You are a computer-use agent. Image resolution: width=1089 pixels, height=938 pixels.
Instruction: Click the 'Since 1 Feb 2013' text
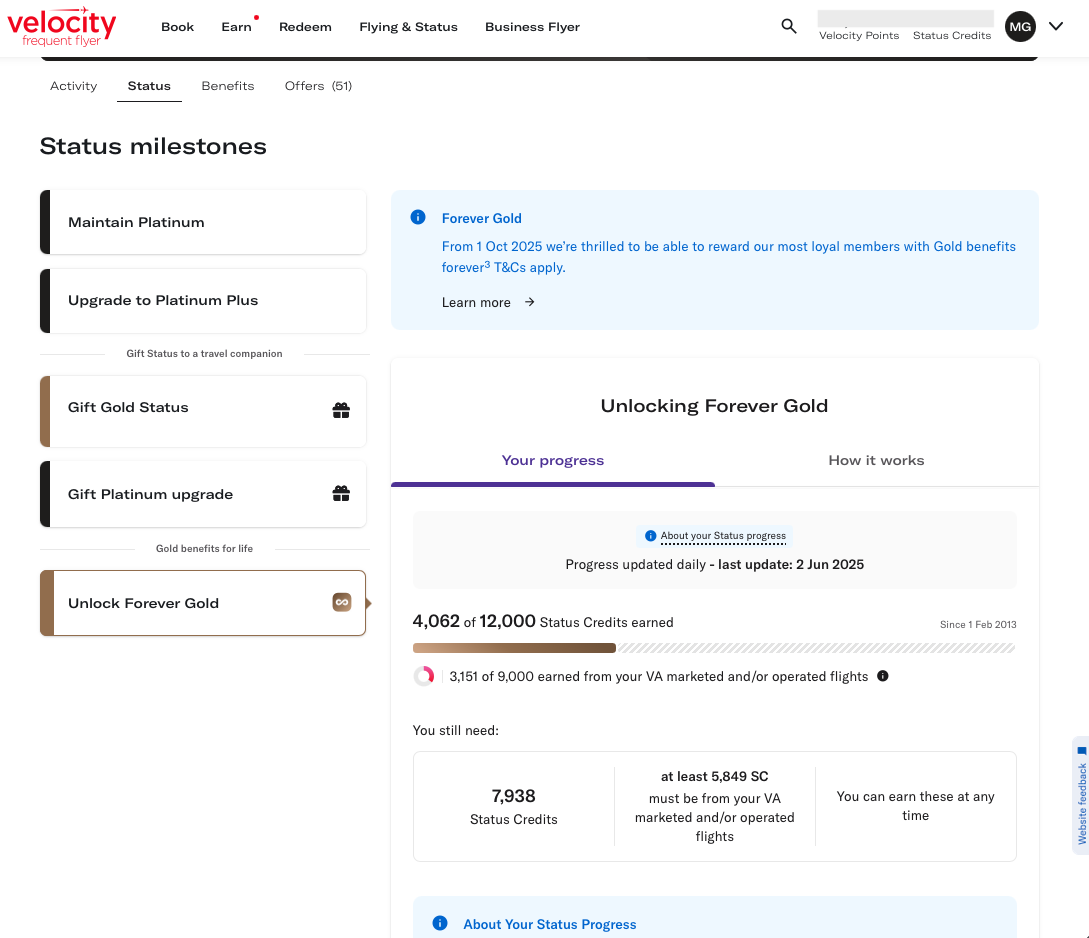coord(978,625)
